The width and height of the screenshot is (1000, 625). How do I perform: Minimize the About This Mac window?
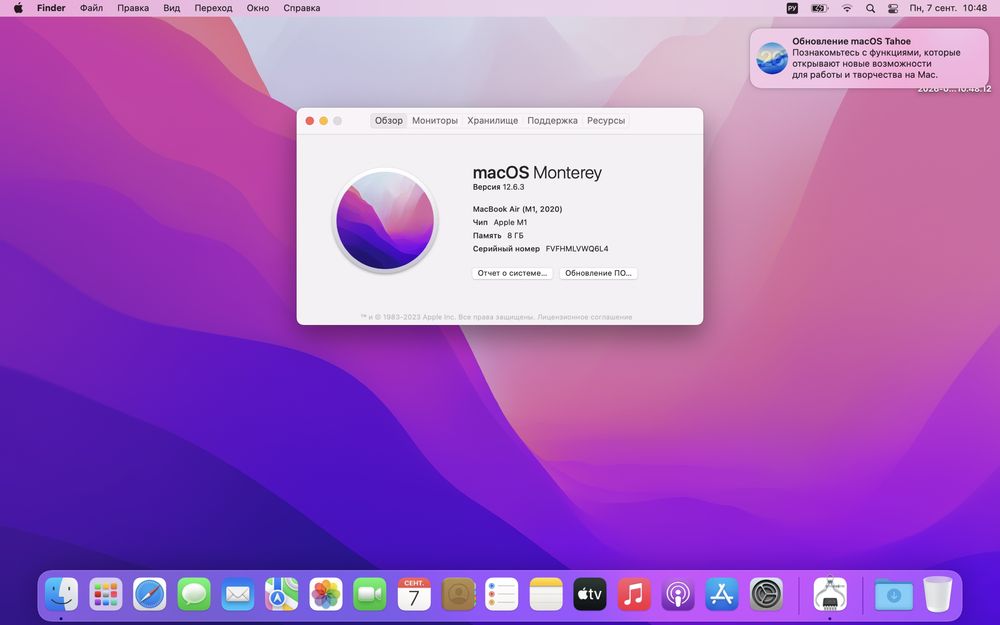click(x=324, y=121)
